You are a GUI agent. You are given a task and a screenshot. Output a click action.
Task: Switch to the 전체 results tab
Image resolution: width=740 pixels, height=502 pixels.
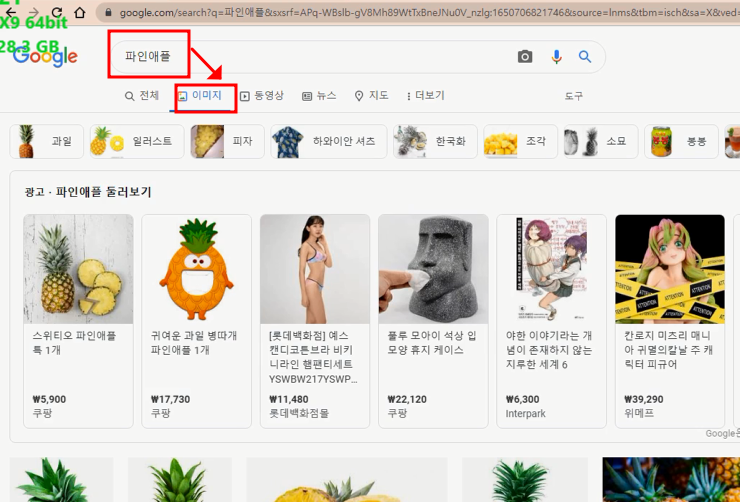point(142,96)
